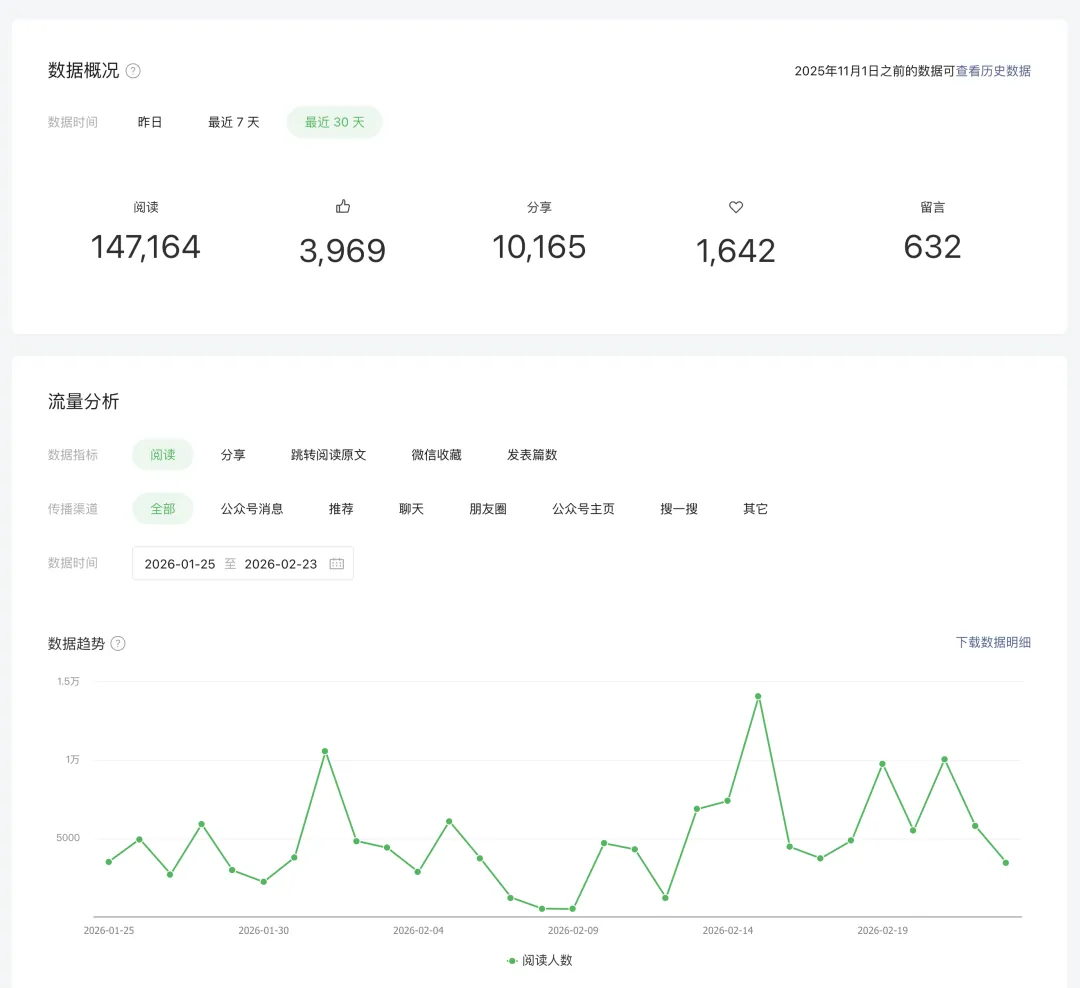Image resolution: width=1080 pixels, height=988 pixels.
Task: Select the 推荐 channel filter
Action: 341,509
